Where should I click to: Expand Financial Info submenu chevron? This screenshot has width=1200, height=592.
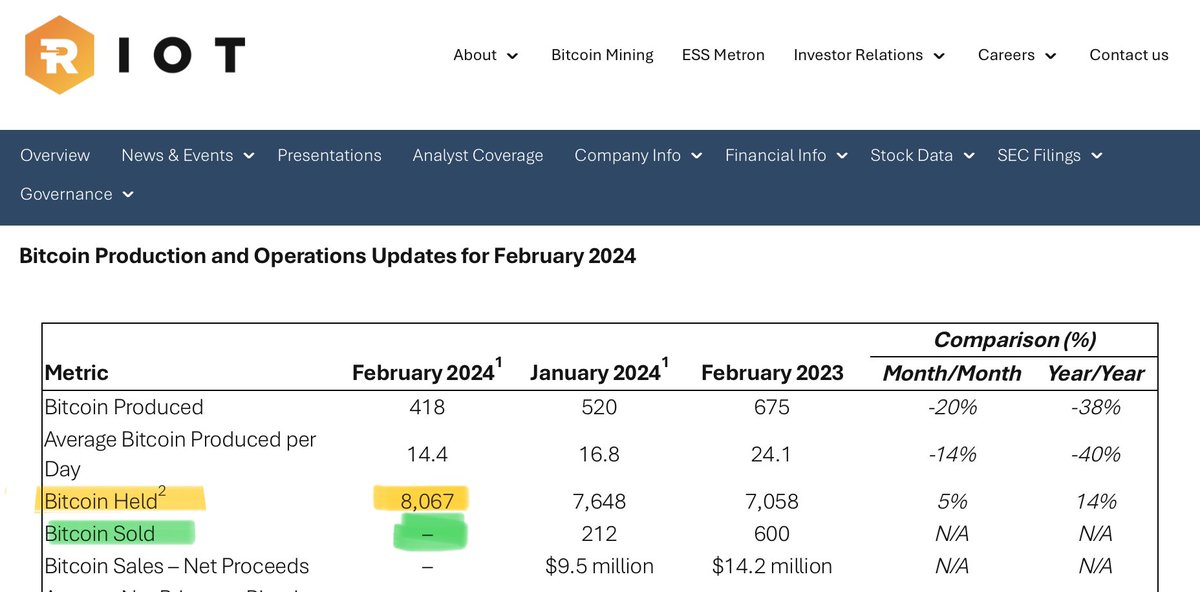(842, 156)
